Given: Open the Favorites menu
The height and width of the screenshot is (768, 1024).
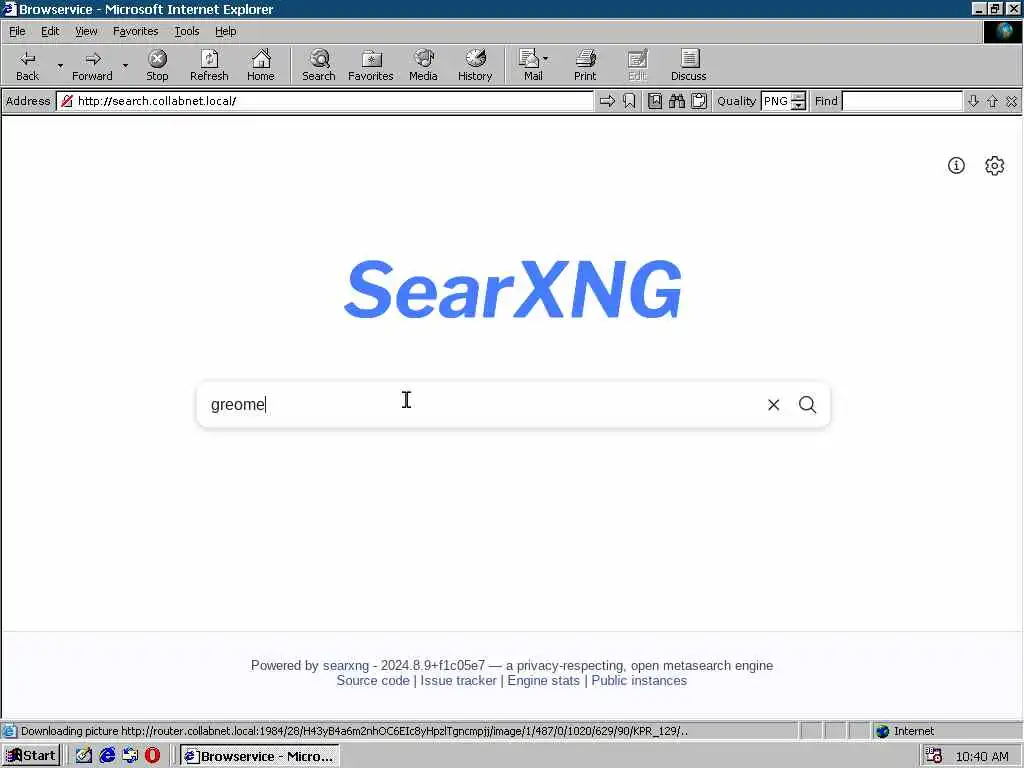Looking at the screenshot, I should (135, 31).
